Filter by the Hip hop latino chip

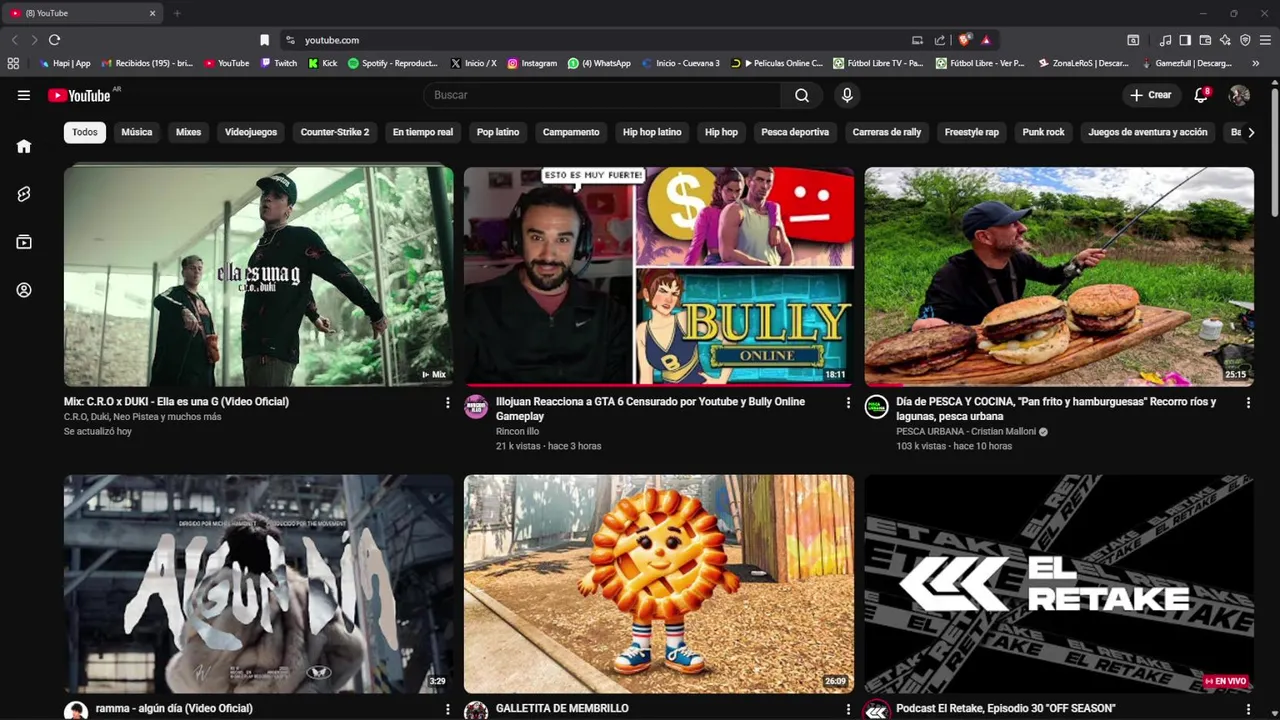pos(652,132)
